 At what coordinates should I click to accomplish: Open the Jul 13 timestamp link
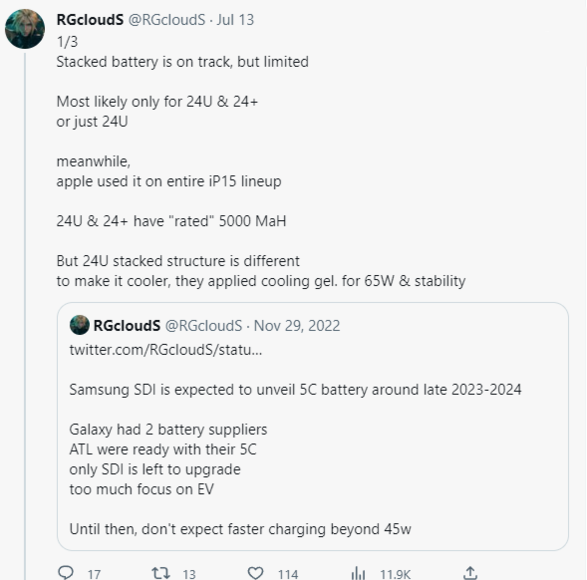click(235, 20)
